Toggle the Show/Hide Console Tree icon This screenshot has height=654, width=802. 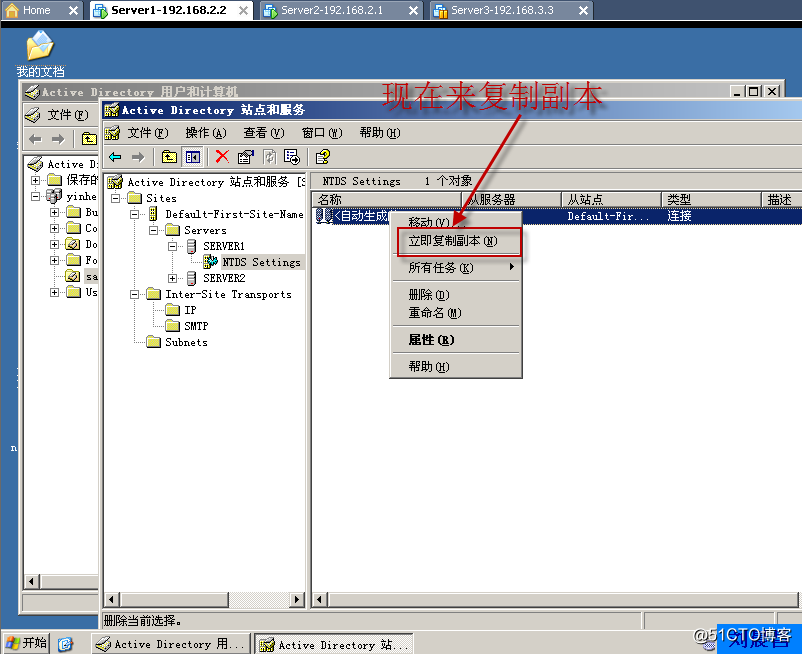pyautogui.click(x=193, y=157)
